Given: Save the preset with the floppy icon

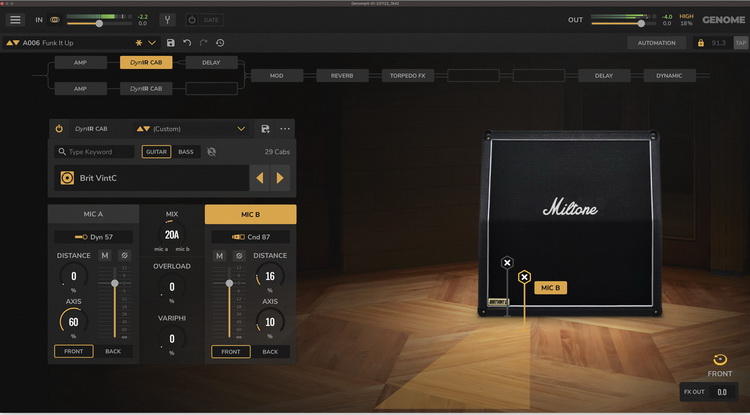Looking at the screenshot, I should click(171, 43).
